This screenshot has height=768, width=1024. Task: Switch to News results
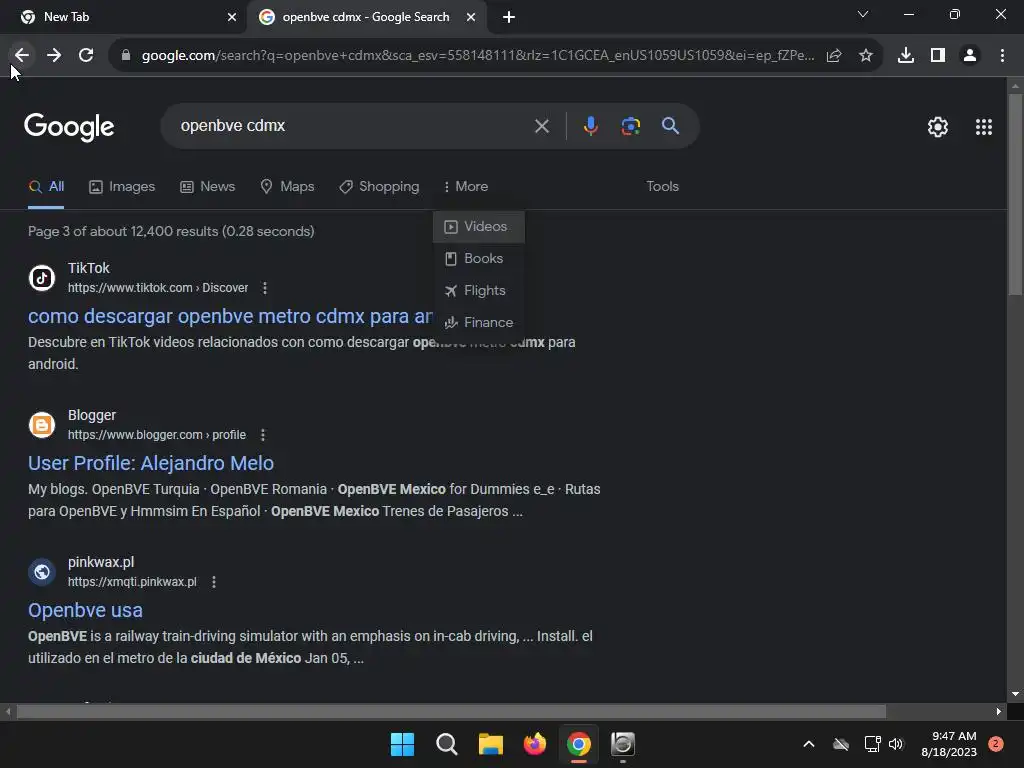click(208, 187)
